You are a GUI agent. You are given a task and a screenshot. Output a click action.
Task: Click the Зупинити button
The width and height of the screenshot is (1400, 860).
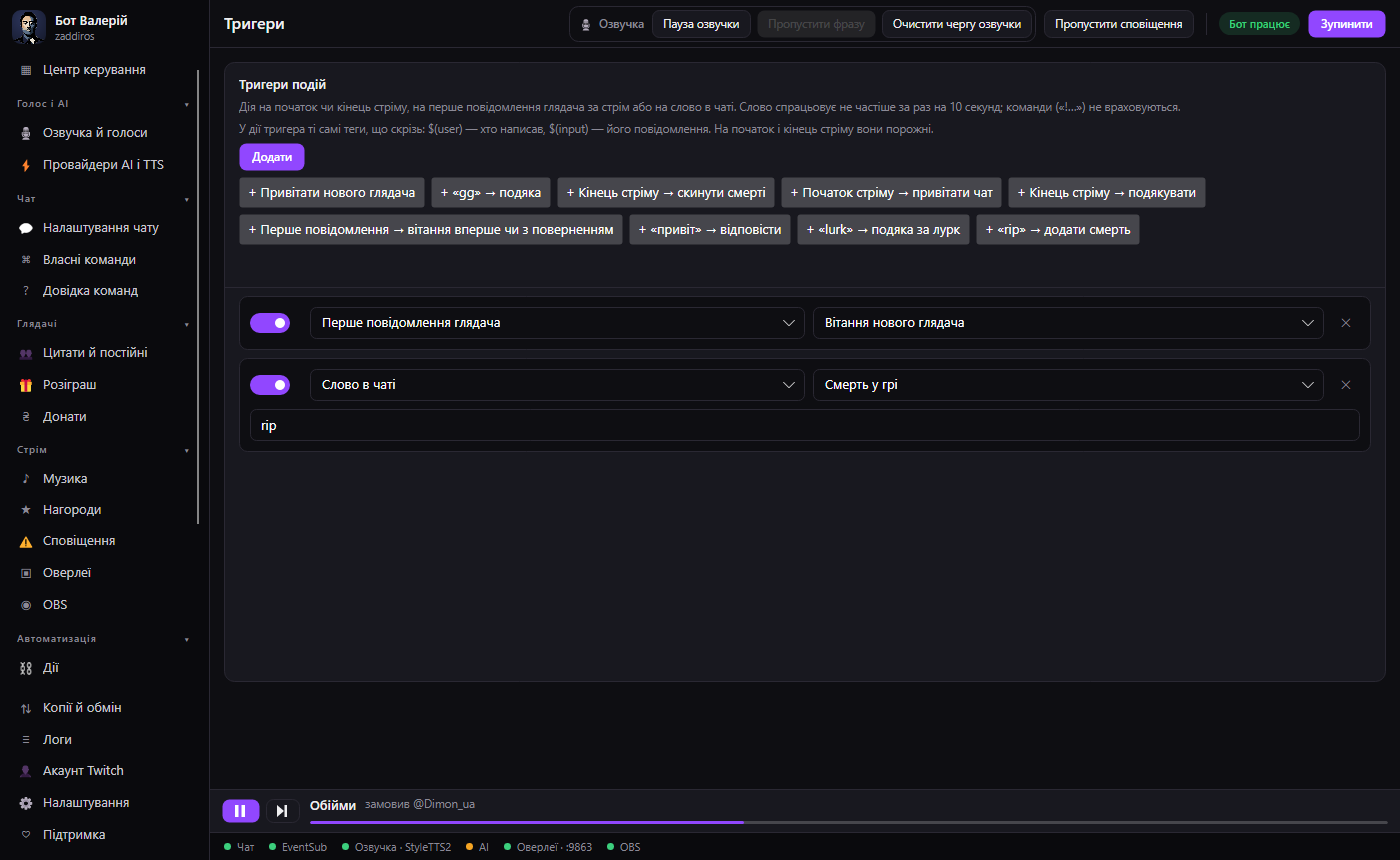tap(1347, 24)
